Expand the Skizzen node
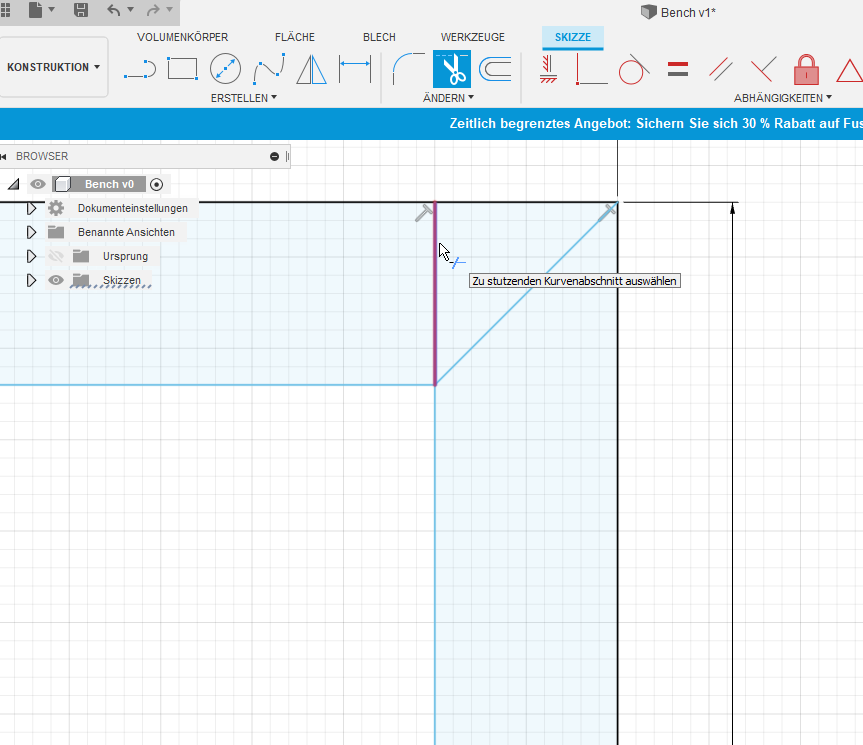863x745 pixels. coord(31,281)
